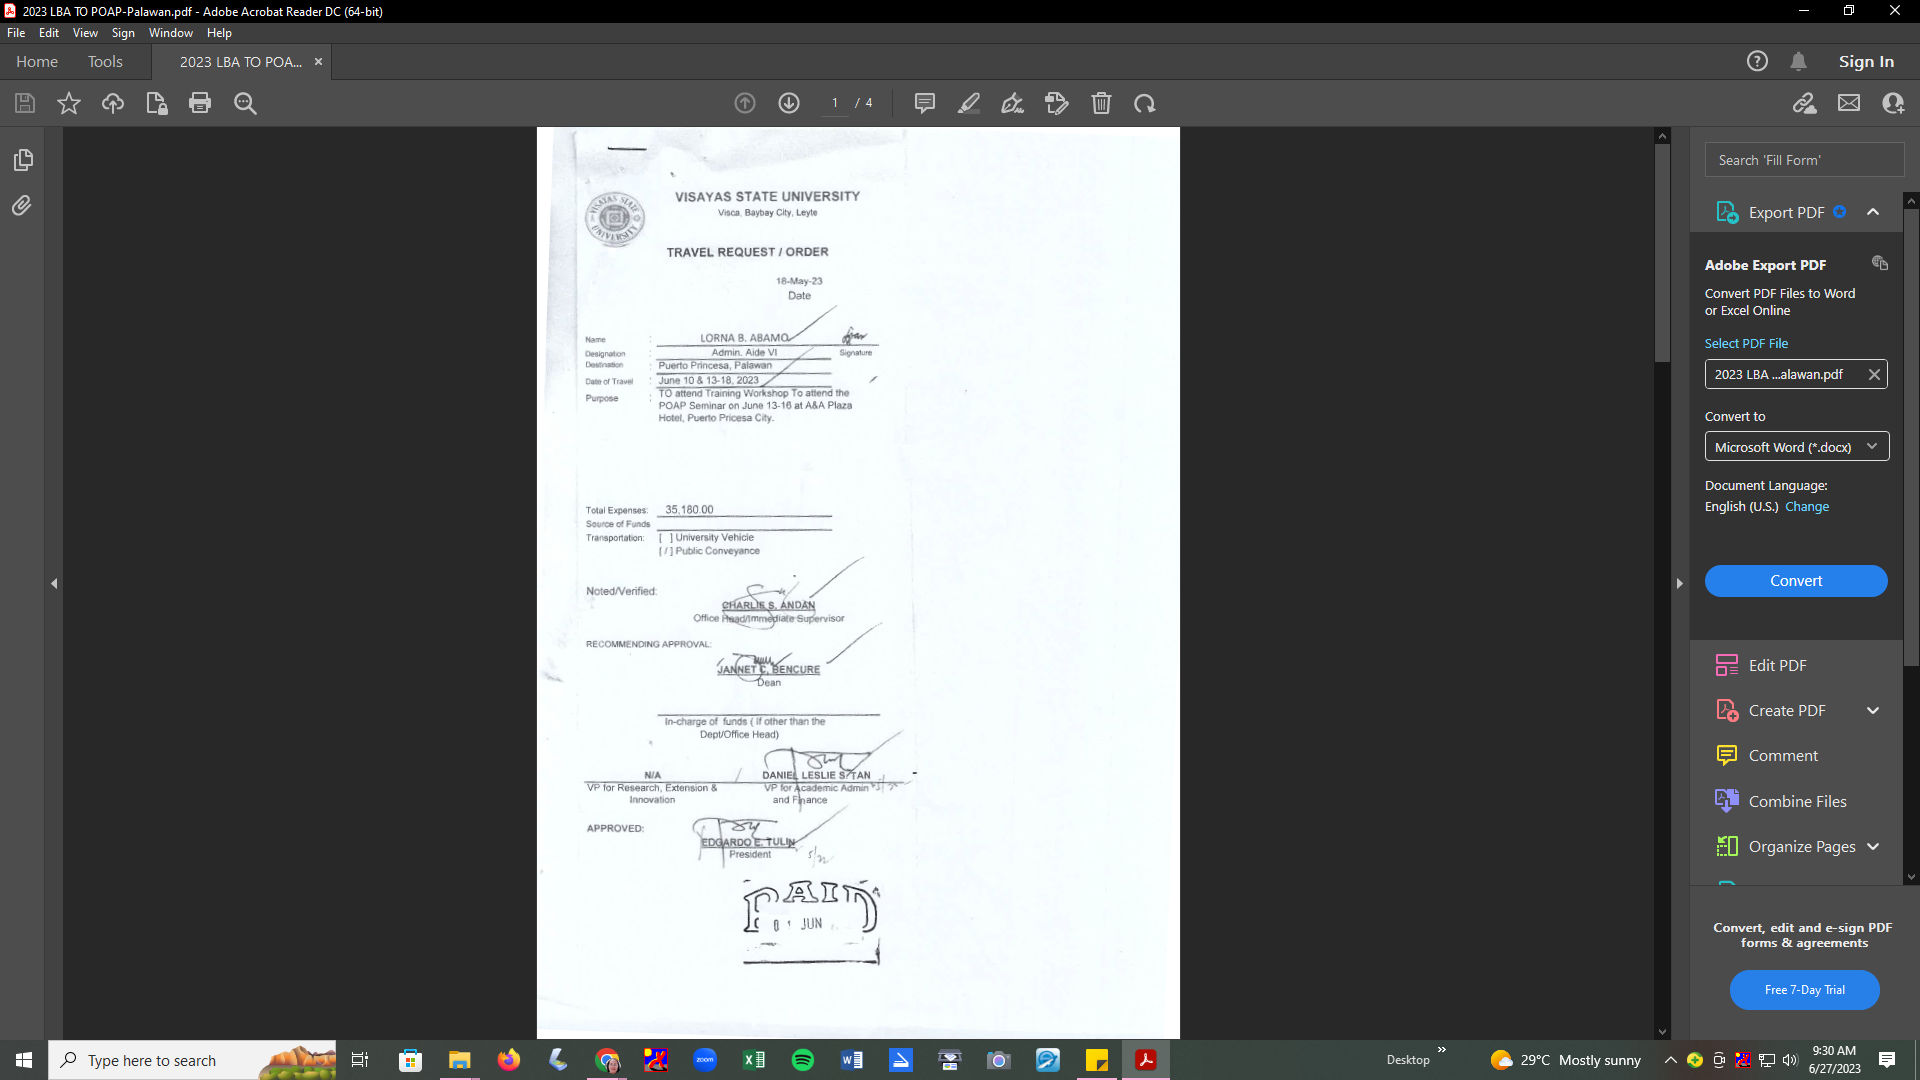
Task: Add file to starred bookmarks
Action: click(68, 103)
